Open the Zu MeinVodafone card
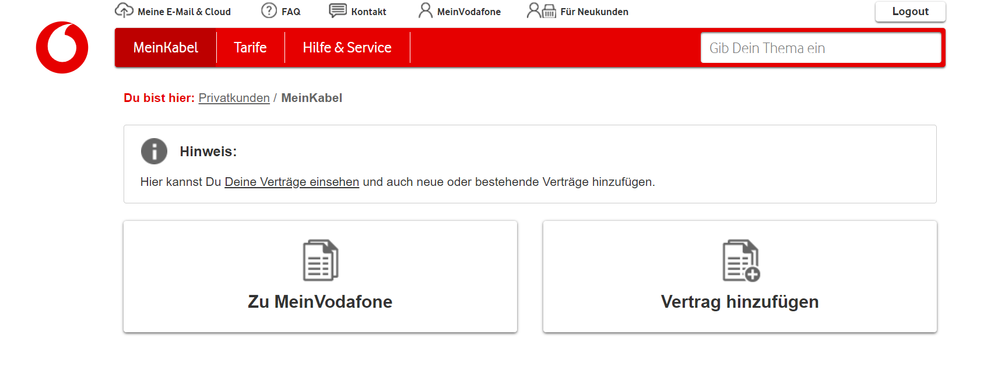The image size is (998, 380). pyautogui.click(x=320, y=276)
